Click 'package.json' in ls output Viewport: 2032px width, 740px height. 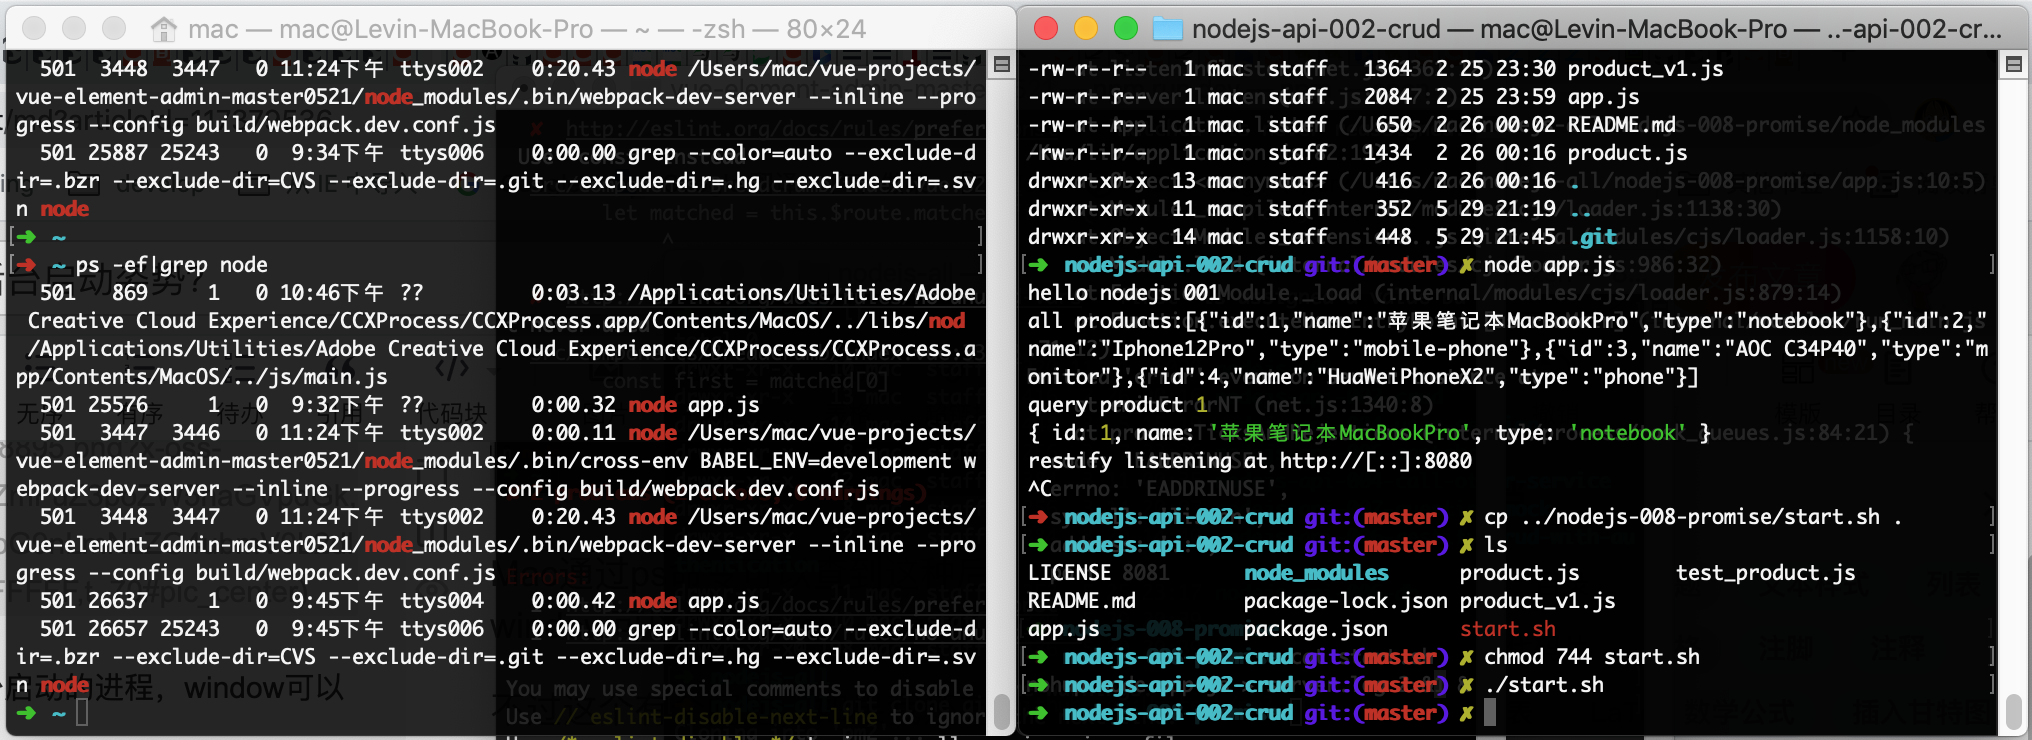click(x=1316, y=629)
